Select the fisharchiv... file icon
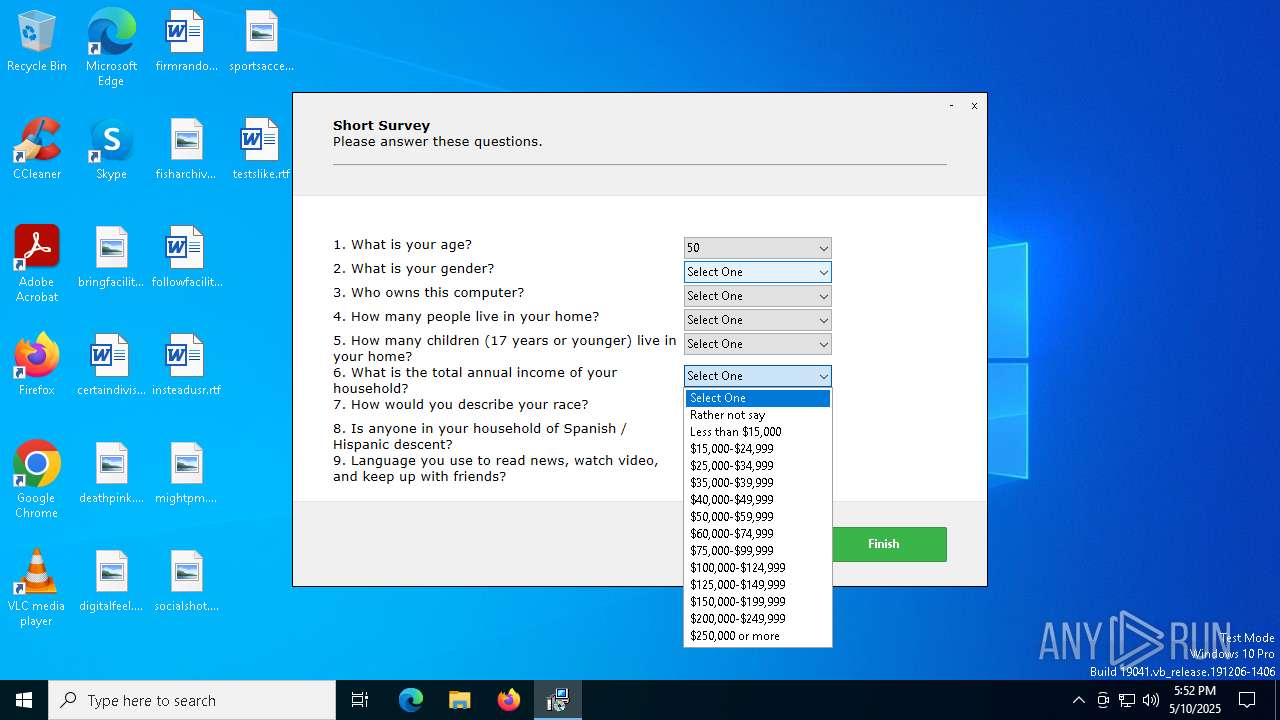The image size is (1280, 720). [186, 150]
